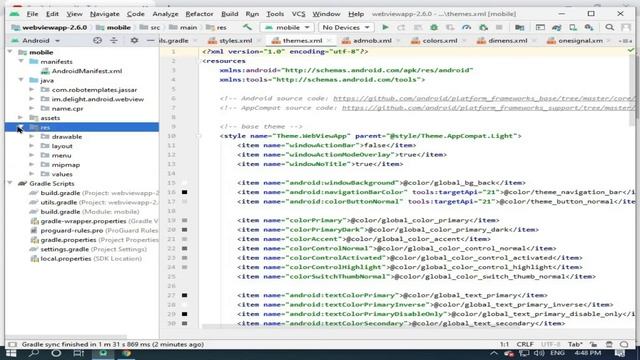Follow the Android source code GitHub link
The height and width of the screenshot is (360, 640).
pos(484,99)
